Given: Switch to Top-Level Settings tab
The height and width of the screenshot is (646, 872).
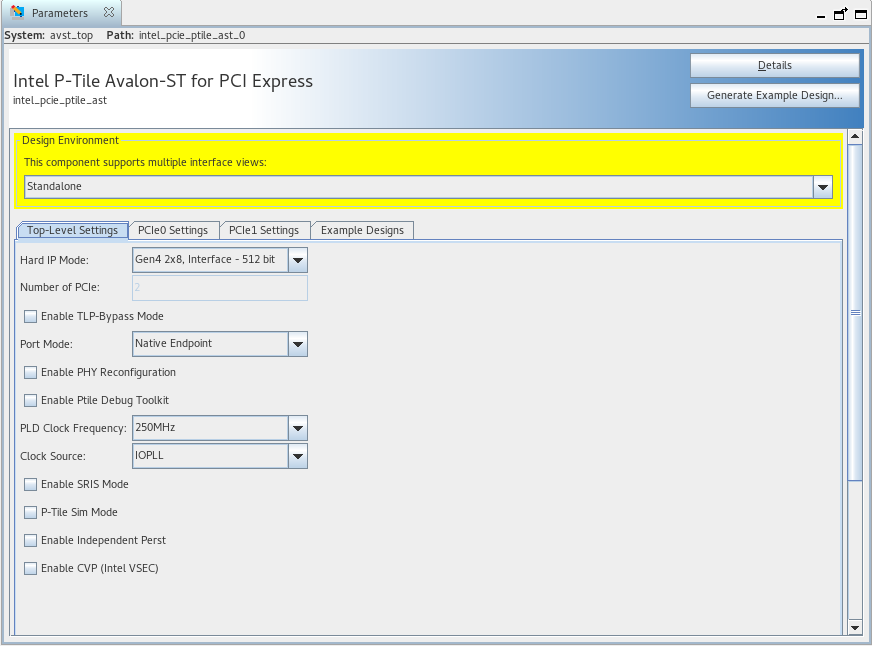Looking at the screenshot, I should pos(72,230).
